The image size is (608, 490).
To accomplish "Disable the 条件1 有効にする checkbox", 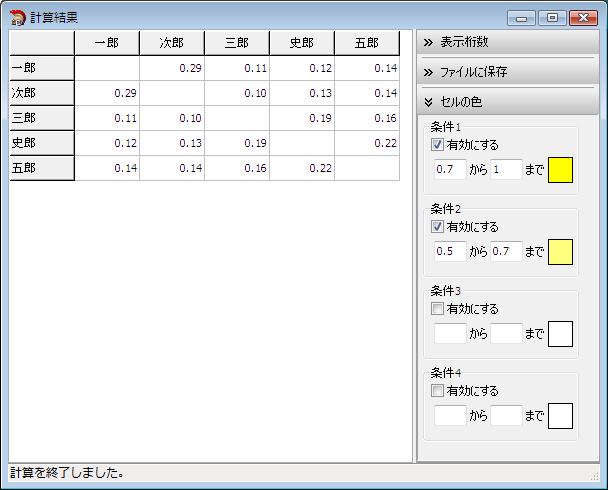I will click(x=437, y=145).
